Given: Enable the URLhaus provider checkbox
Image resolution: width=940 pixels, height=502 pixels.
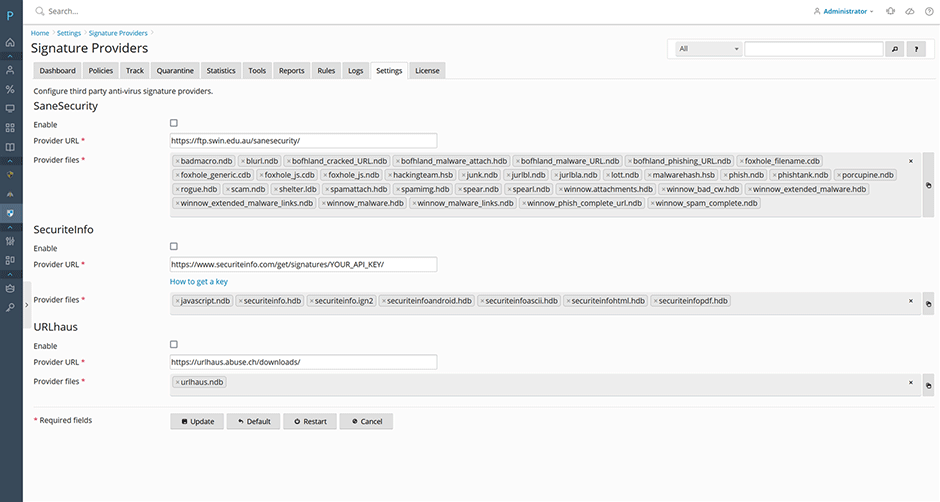Looking at the screenshot, I should 174,344.
